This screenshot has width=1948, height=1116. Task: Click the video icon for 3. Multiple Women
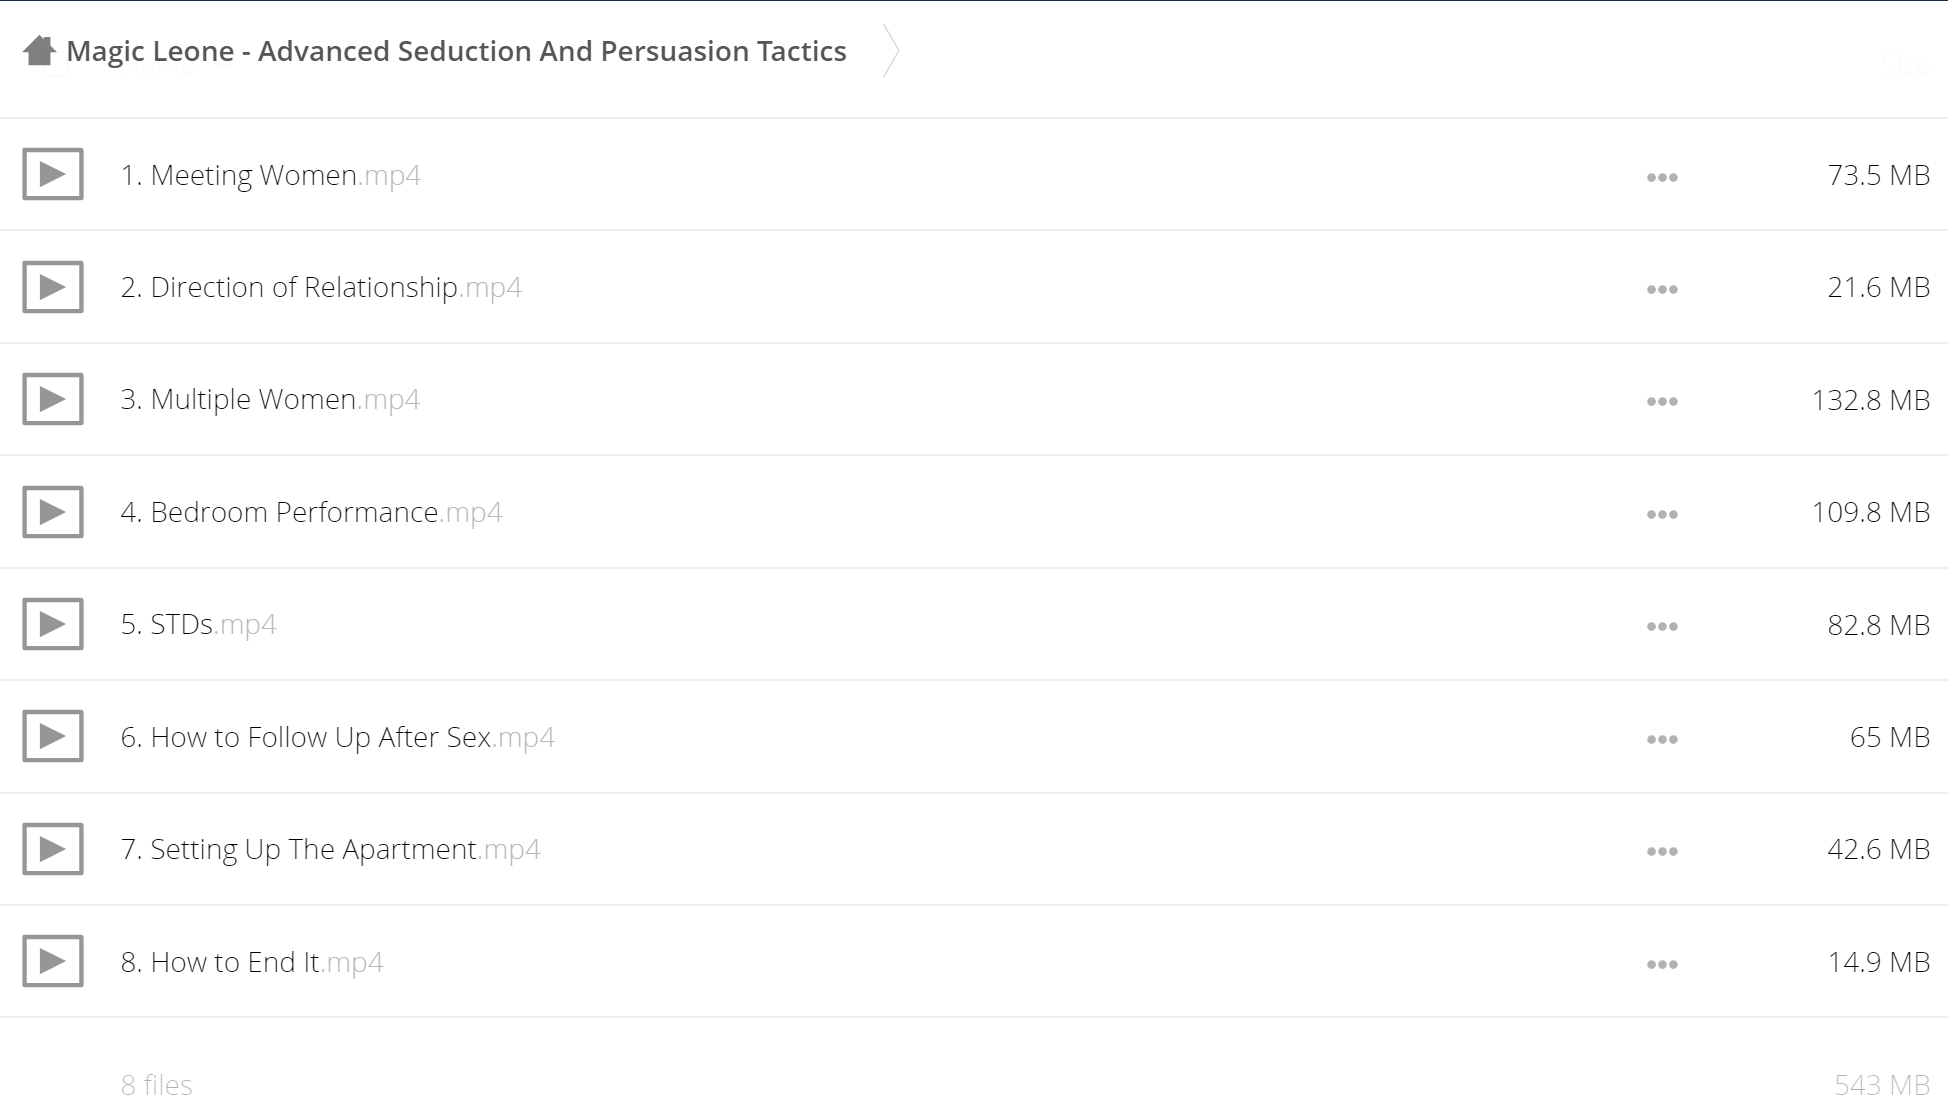pyautogui.click(x=53, y=399)
